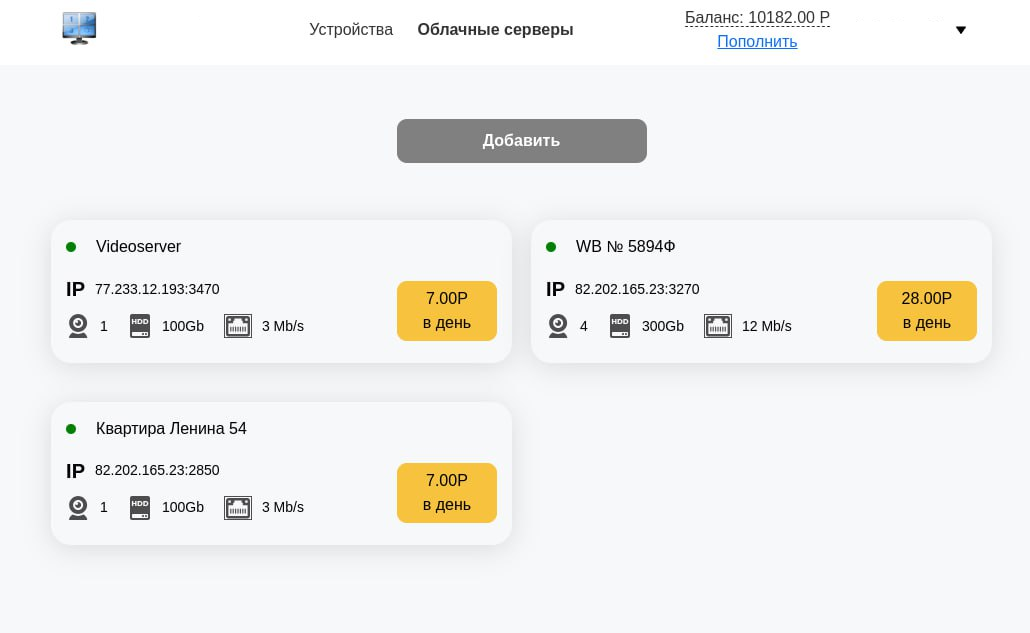Click network icon on Квартира Ленина 54 card

pos(238,508)
